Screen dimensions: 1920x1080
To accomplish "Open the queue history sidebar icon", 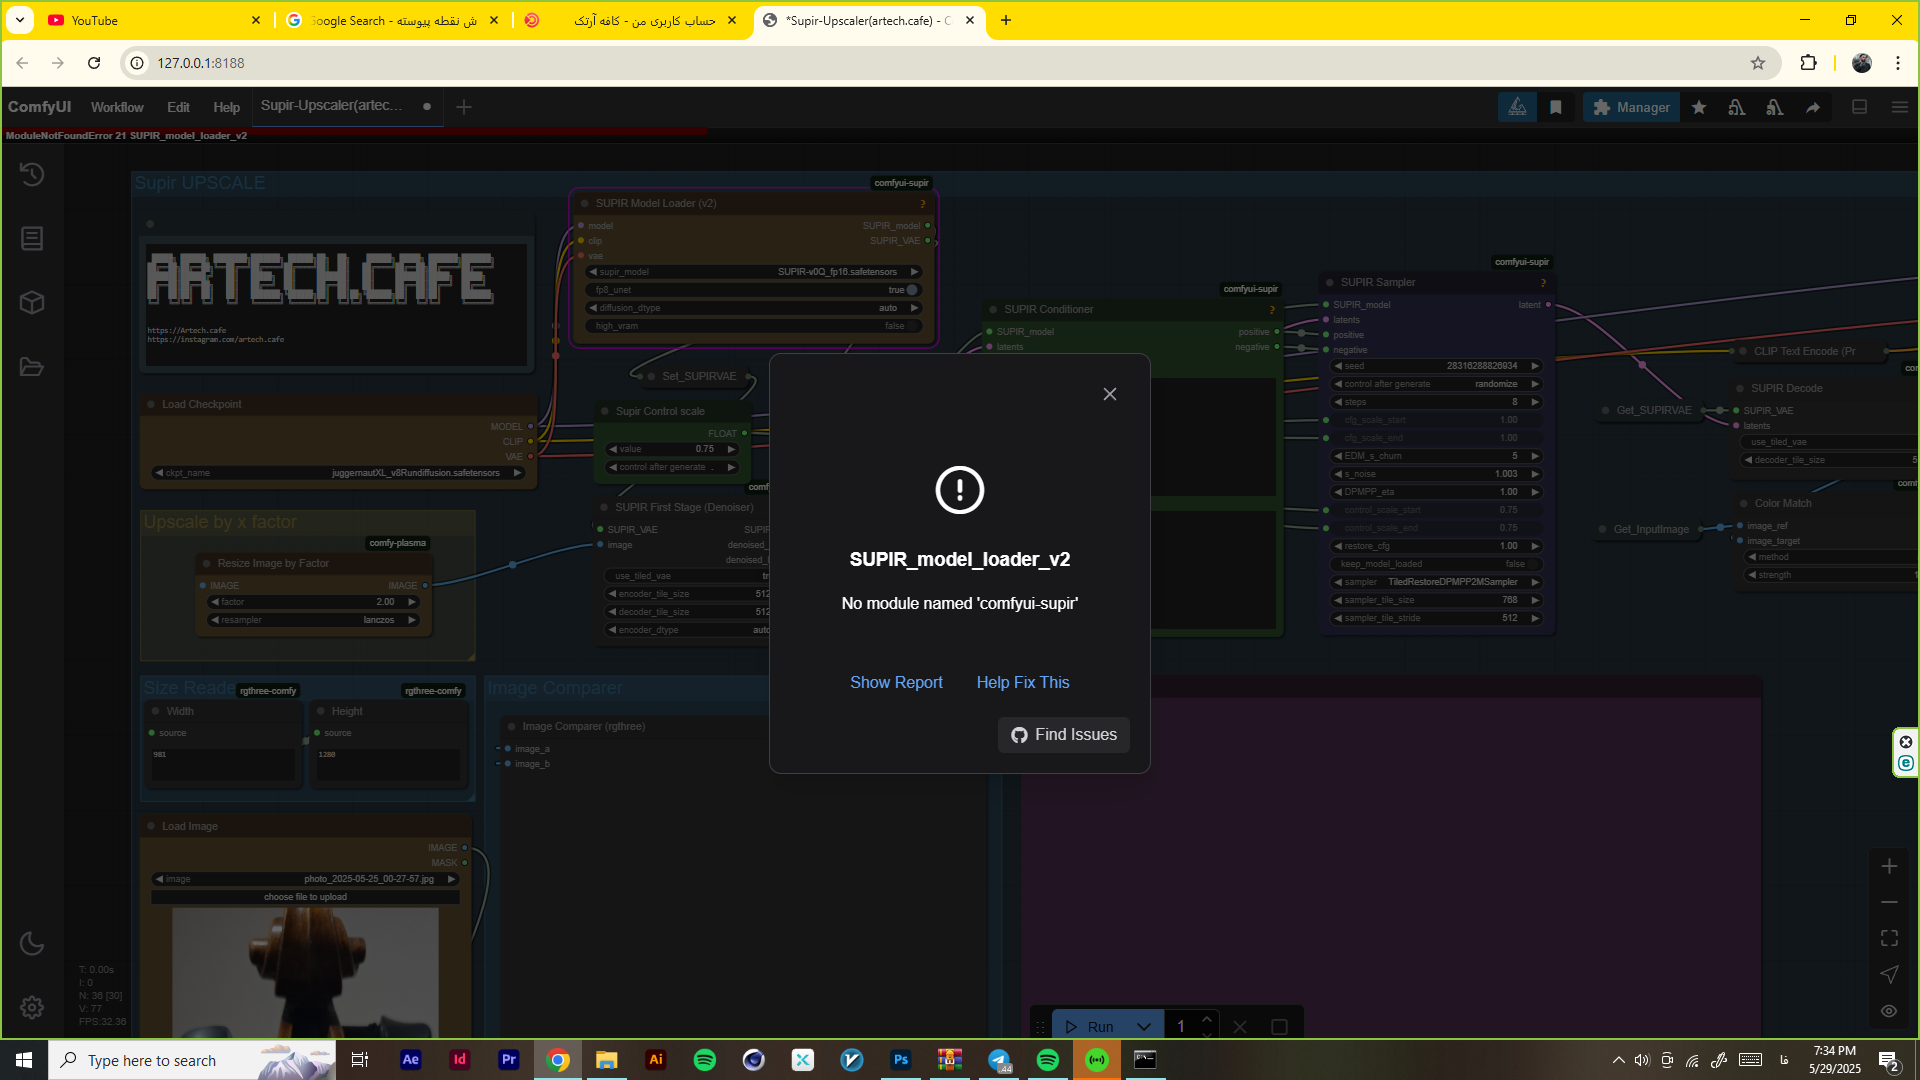I will 32,174.
